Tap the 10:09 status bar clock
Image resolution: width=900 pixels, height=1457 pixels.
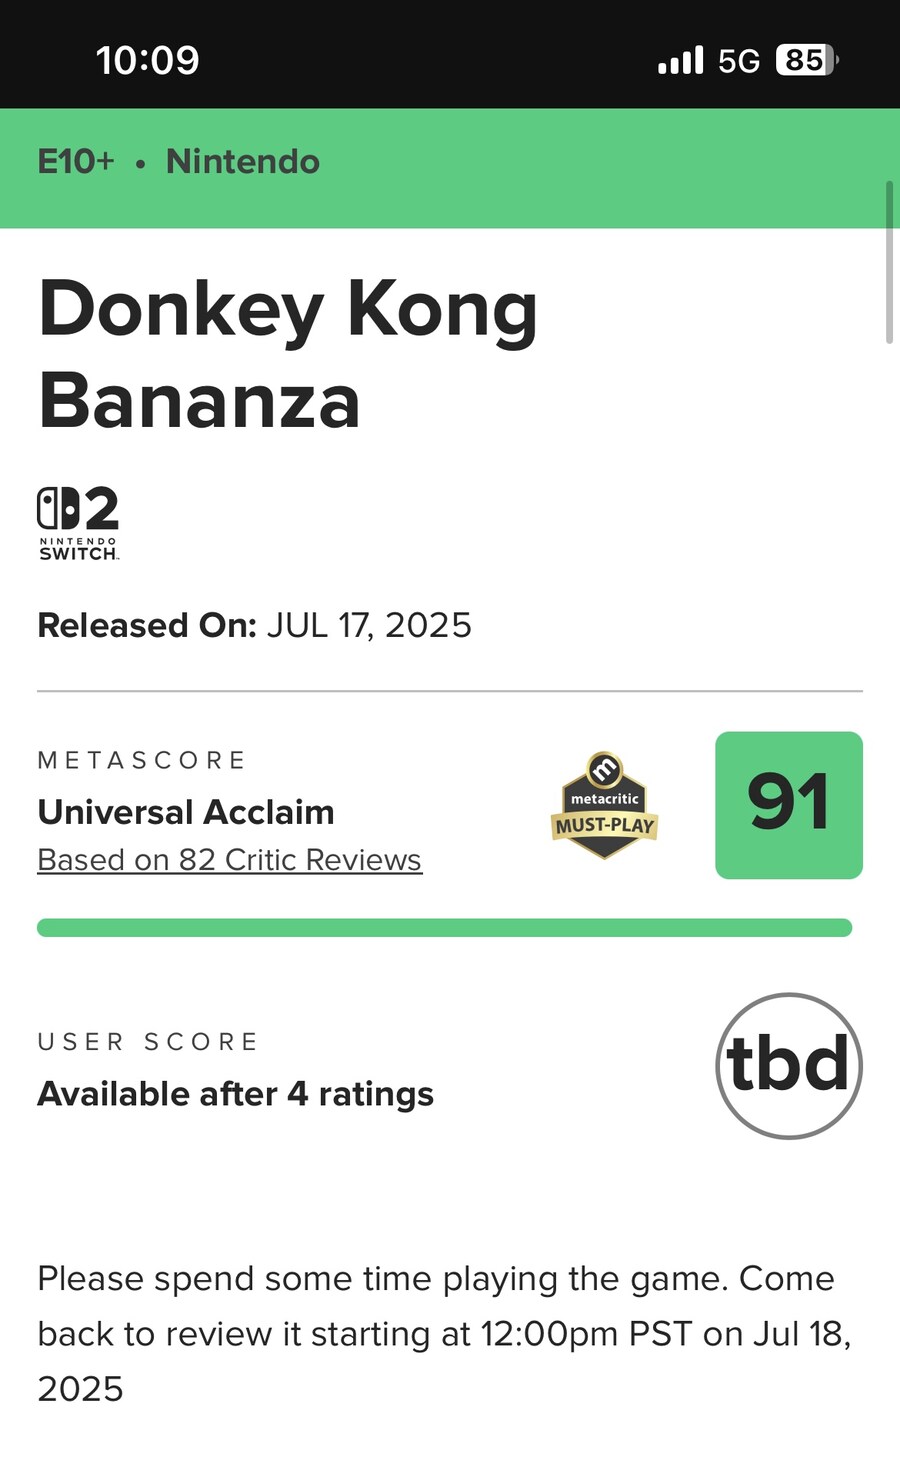[x=148, y=60]
